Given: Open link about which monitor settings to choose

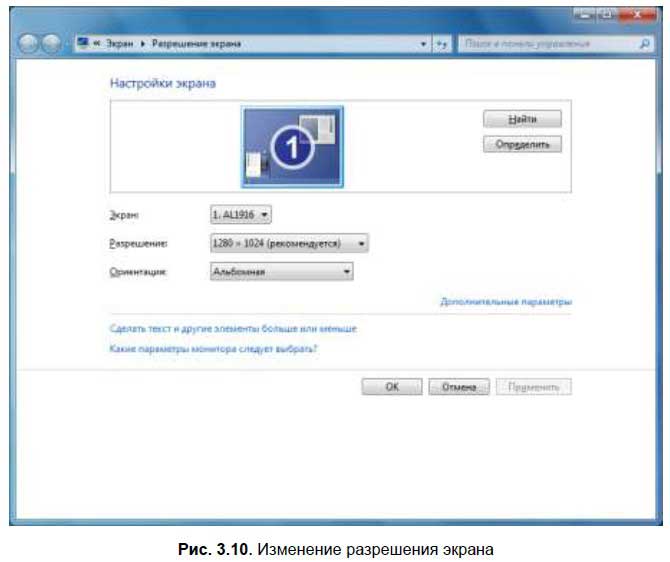Looking at the screenshot, I should pos(213,349).
